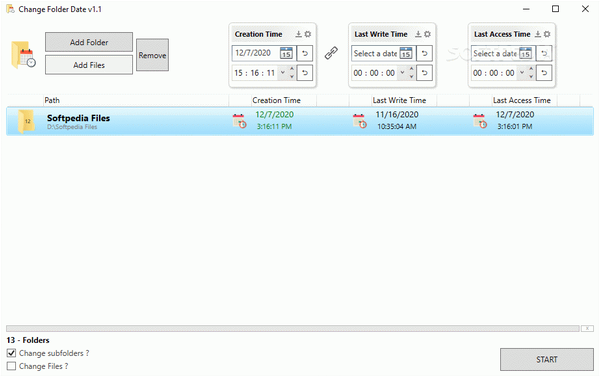This screenshot has height=377, width=600.
Task: Click the START button
Action: click(547, 359)
